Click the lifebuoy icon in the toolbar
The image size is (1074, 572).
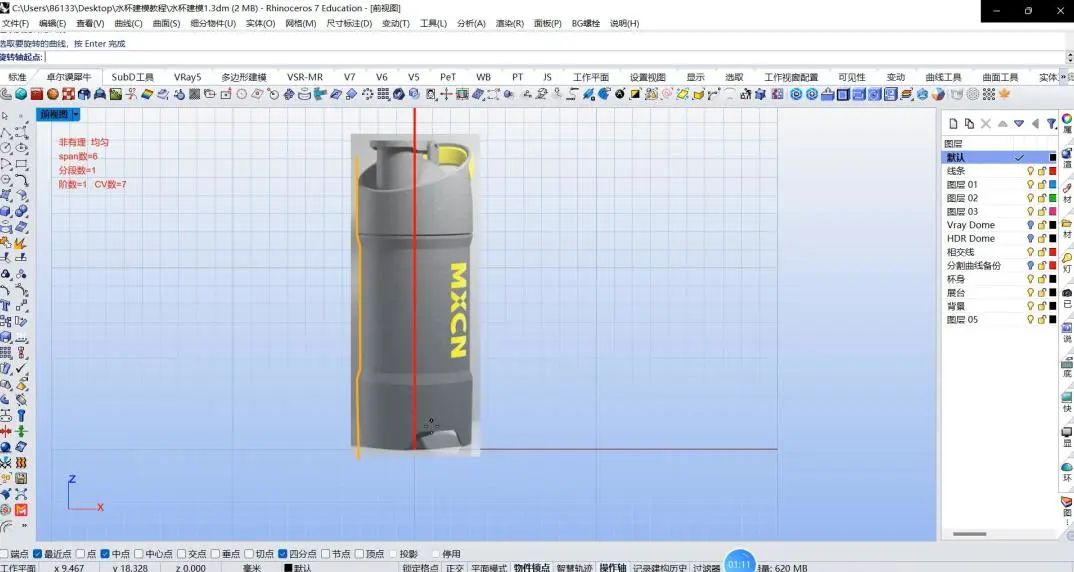pos(68,94)
